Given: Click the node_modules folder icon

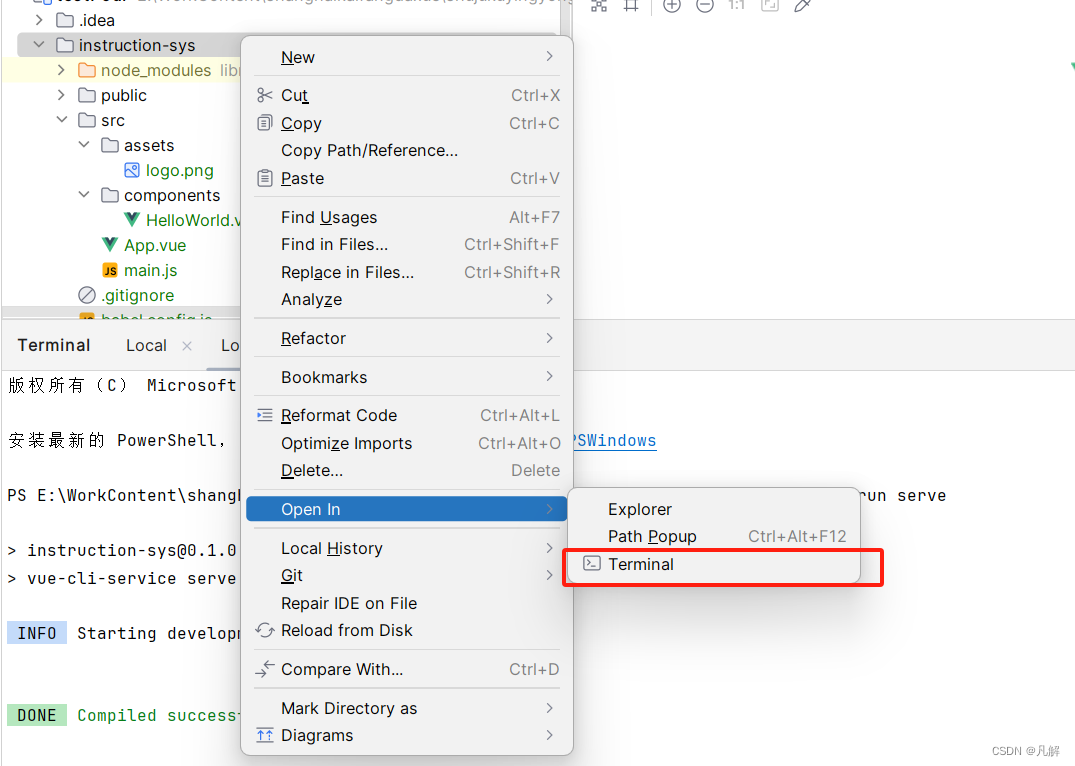Looking at the screenshot, I should point(87,70).
